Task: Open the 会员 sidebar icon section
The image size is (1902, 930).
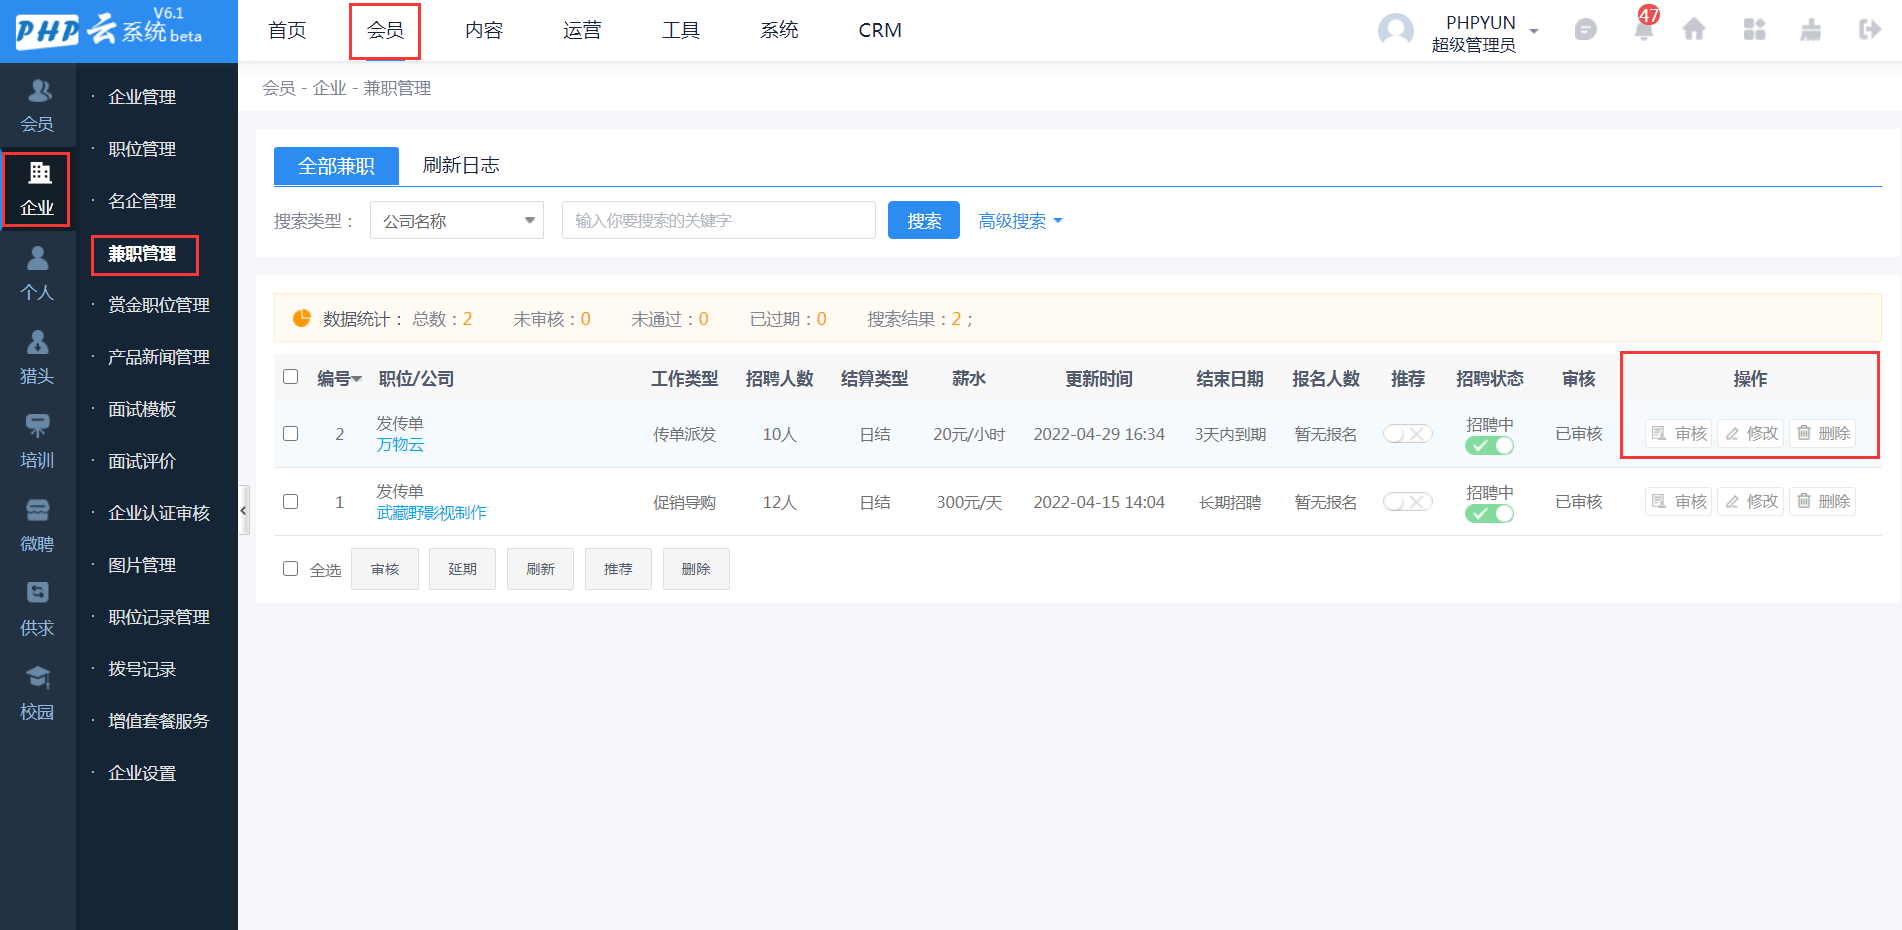Action: [x=38, y=106]
